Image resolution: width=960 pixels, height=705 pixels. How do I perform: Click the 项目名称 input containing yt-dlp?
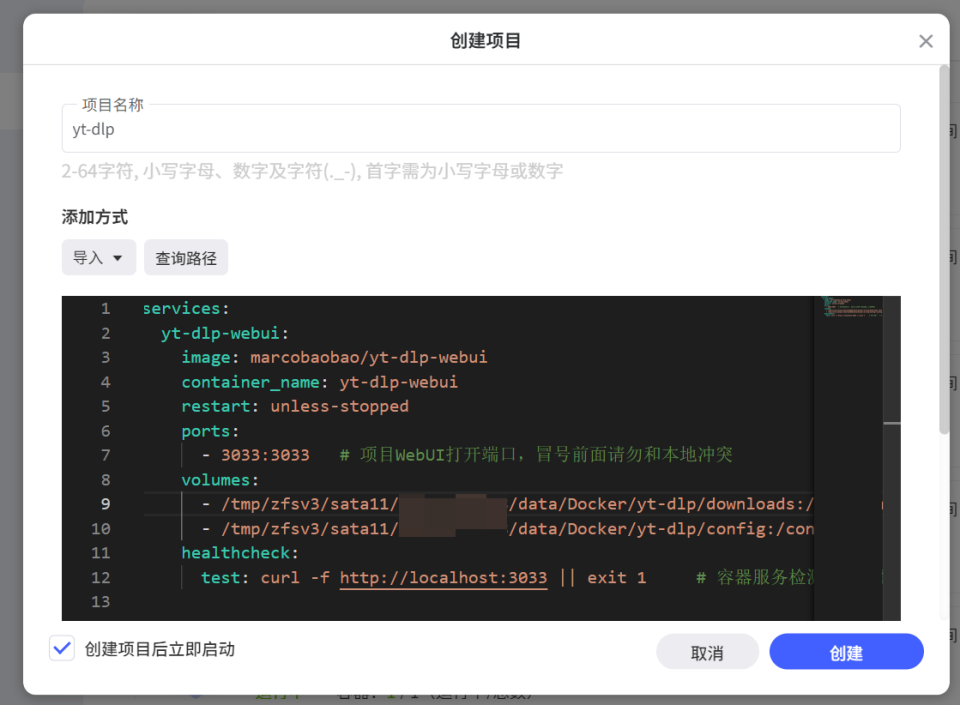pos(481,129)
